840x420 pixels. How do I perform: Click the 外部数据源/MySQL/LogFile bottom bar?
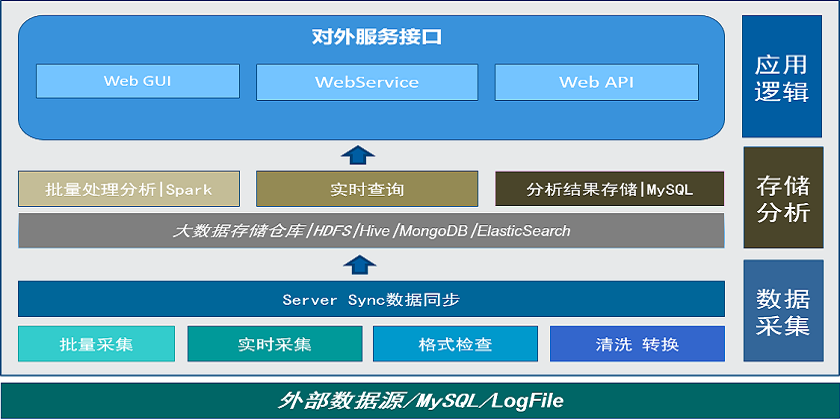(420, 401)
